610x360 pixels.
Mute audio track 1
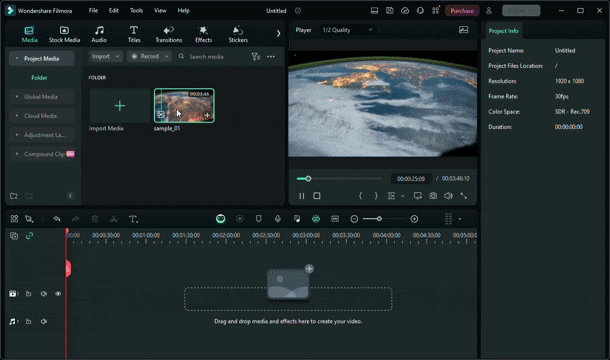point(44,321)
